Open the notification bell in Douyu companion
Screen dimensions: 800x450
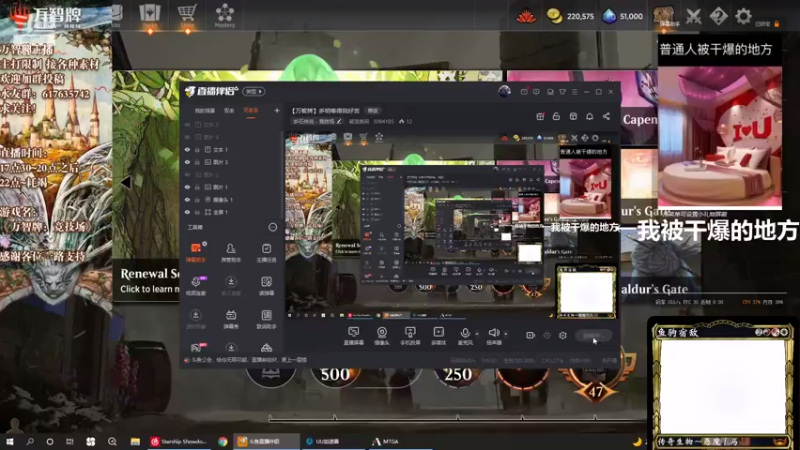[589, 116]
